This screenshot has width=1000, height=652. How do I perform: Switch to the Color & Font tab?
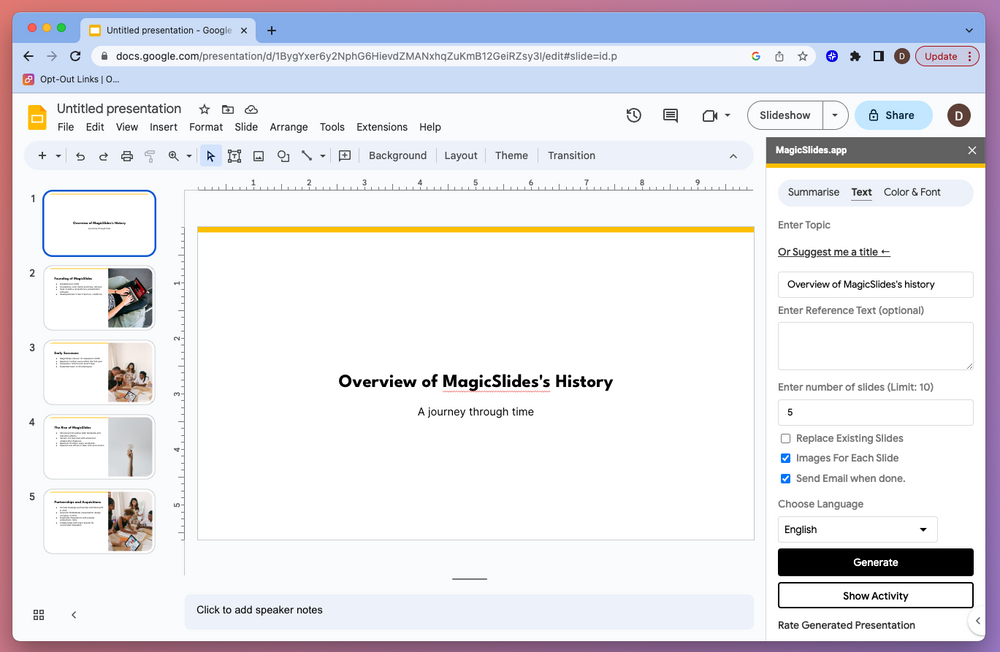(911, 192)
